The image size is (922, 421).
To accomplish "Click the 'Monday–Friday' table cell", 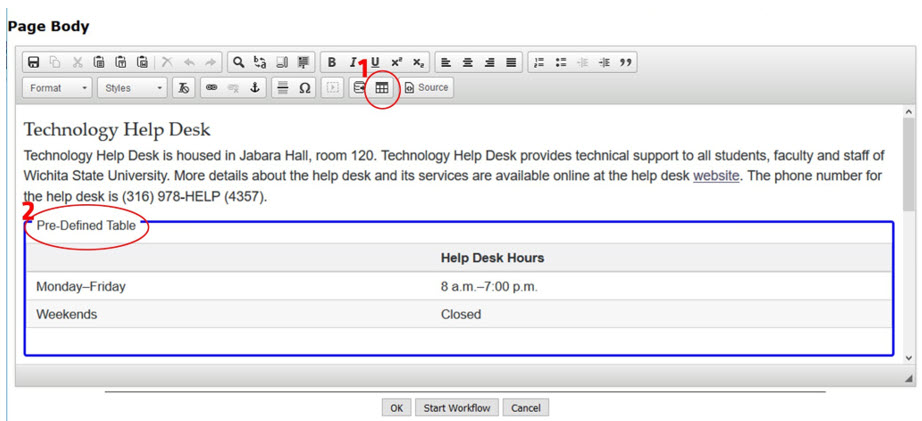I will point(81,287).
